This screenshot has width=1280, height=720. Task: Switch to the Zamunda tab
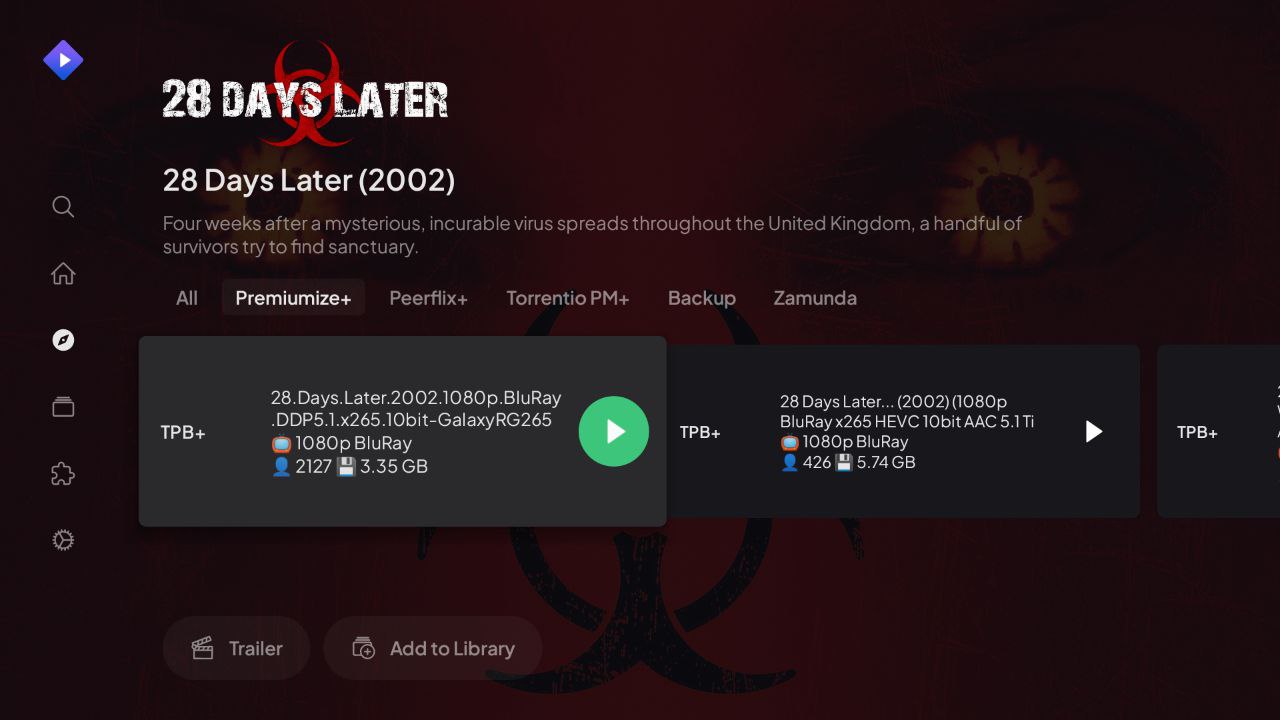point(815,298)
